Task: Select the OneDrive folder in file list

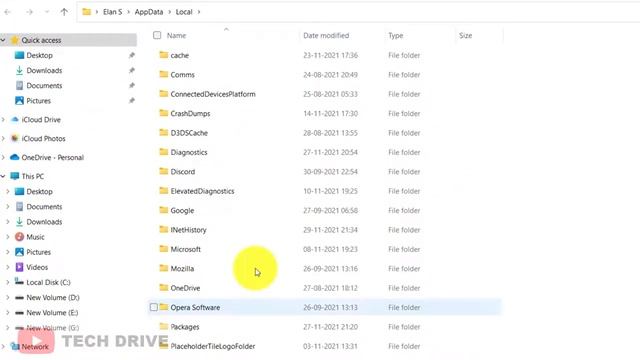Action: coord(185,288)
